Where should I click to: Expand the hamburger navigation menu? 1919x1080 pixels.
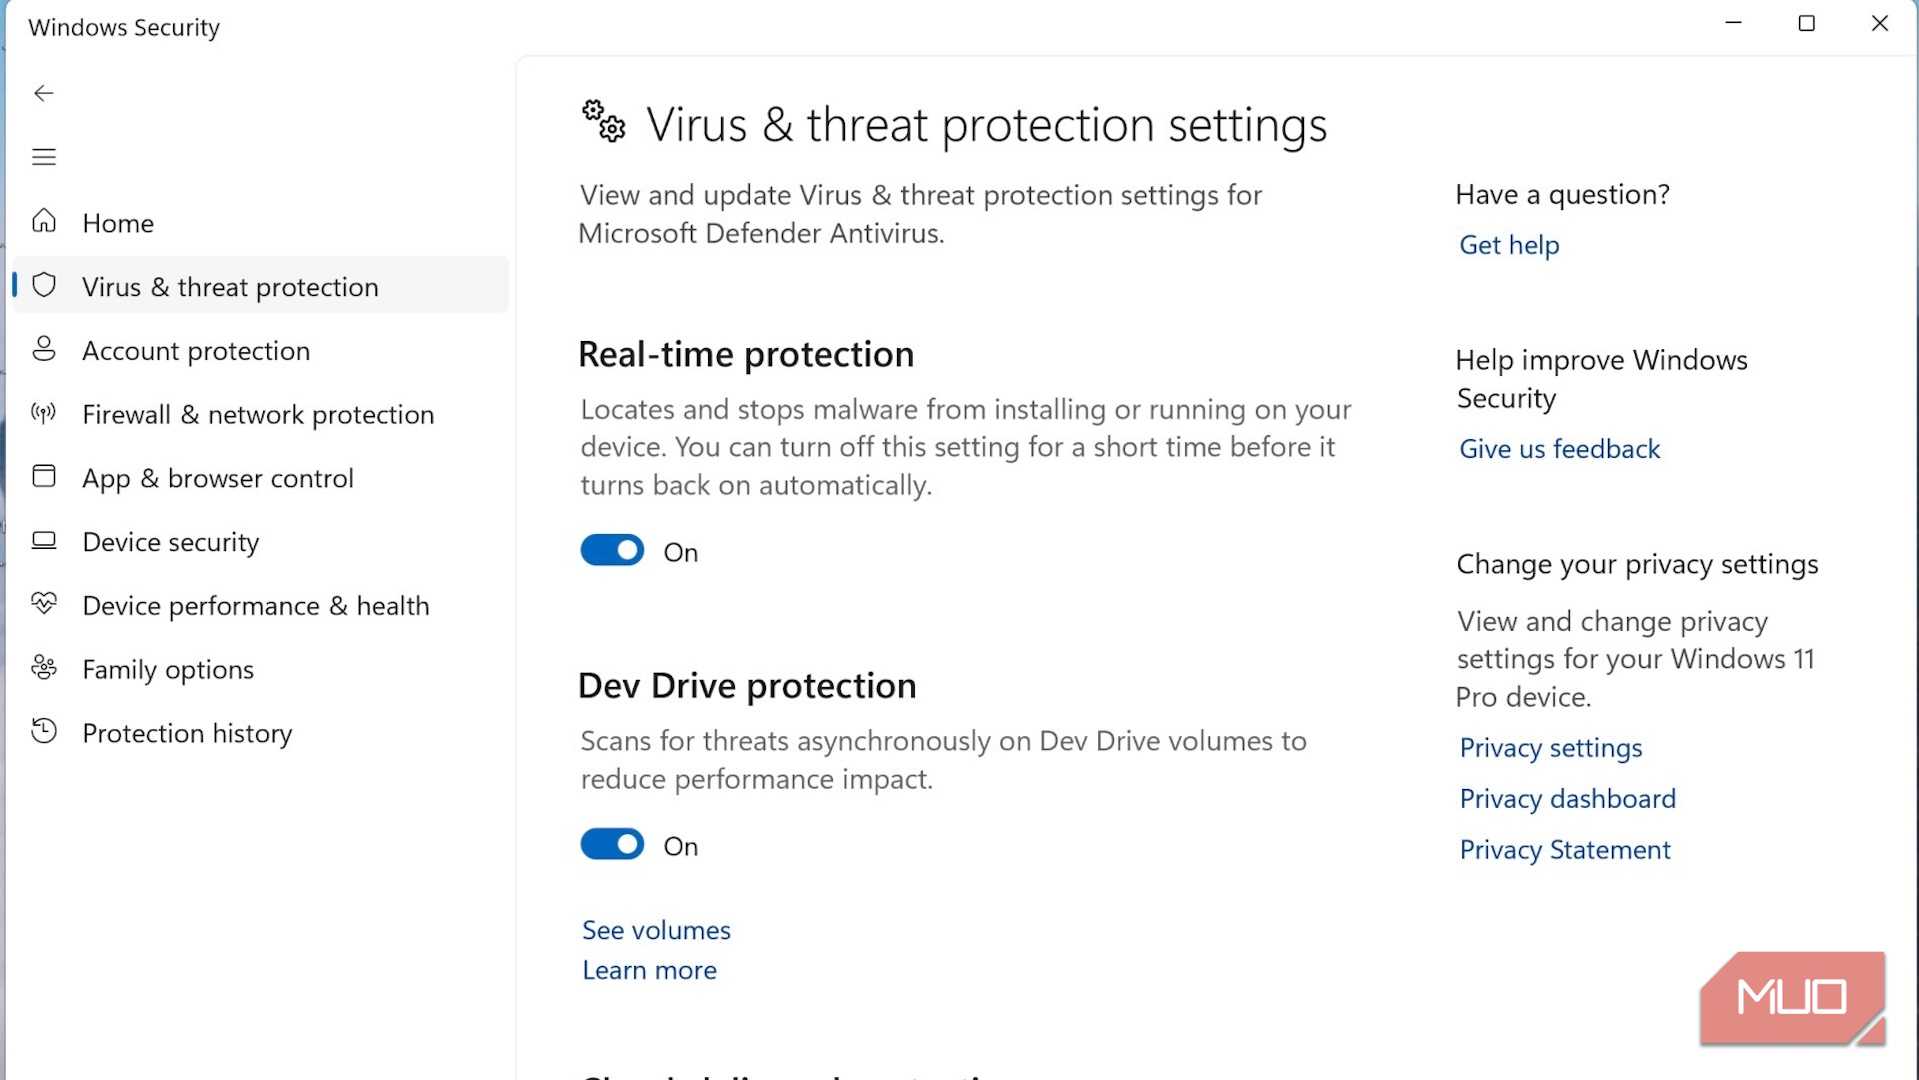[x=43, y=157]
